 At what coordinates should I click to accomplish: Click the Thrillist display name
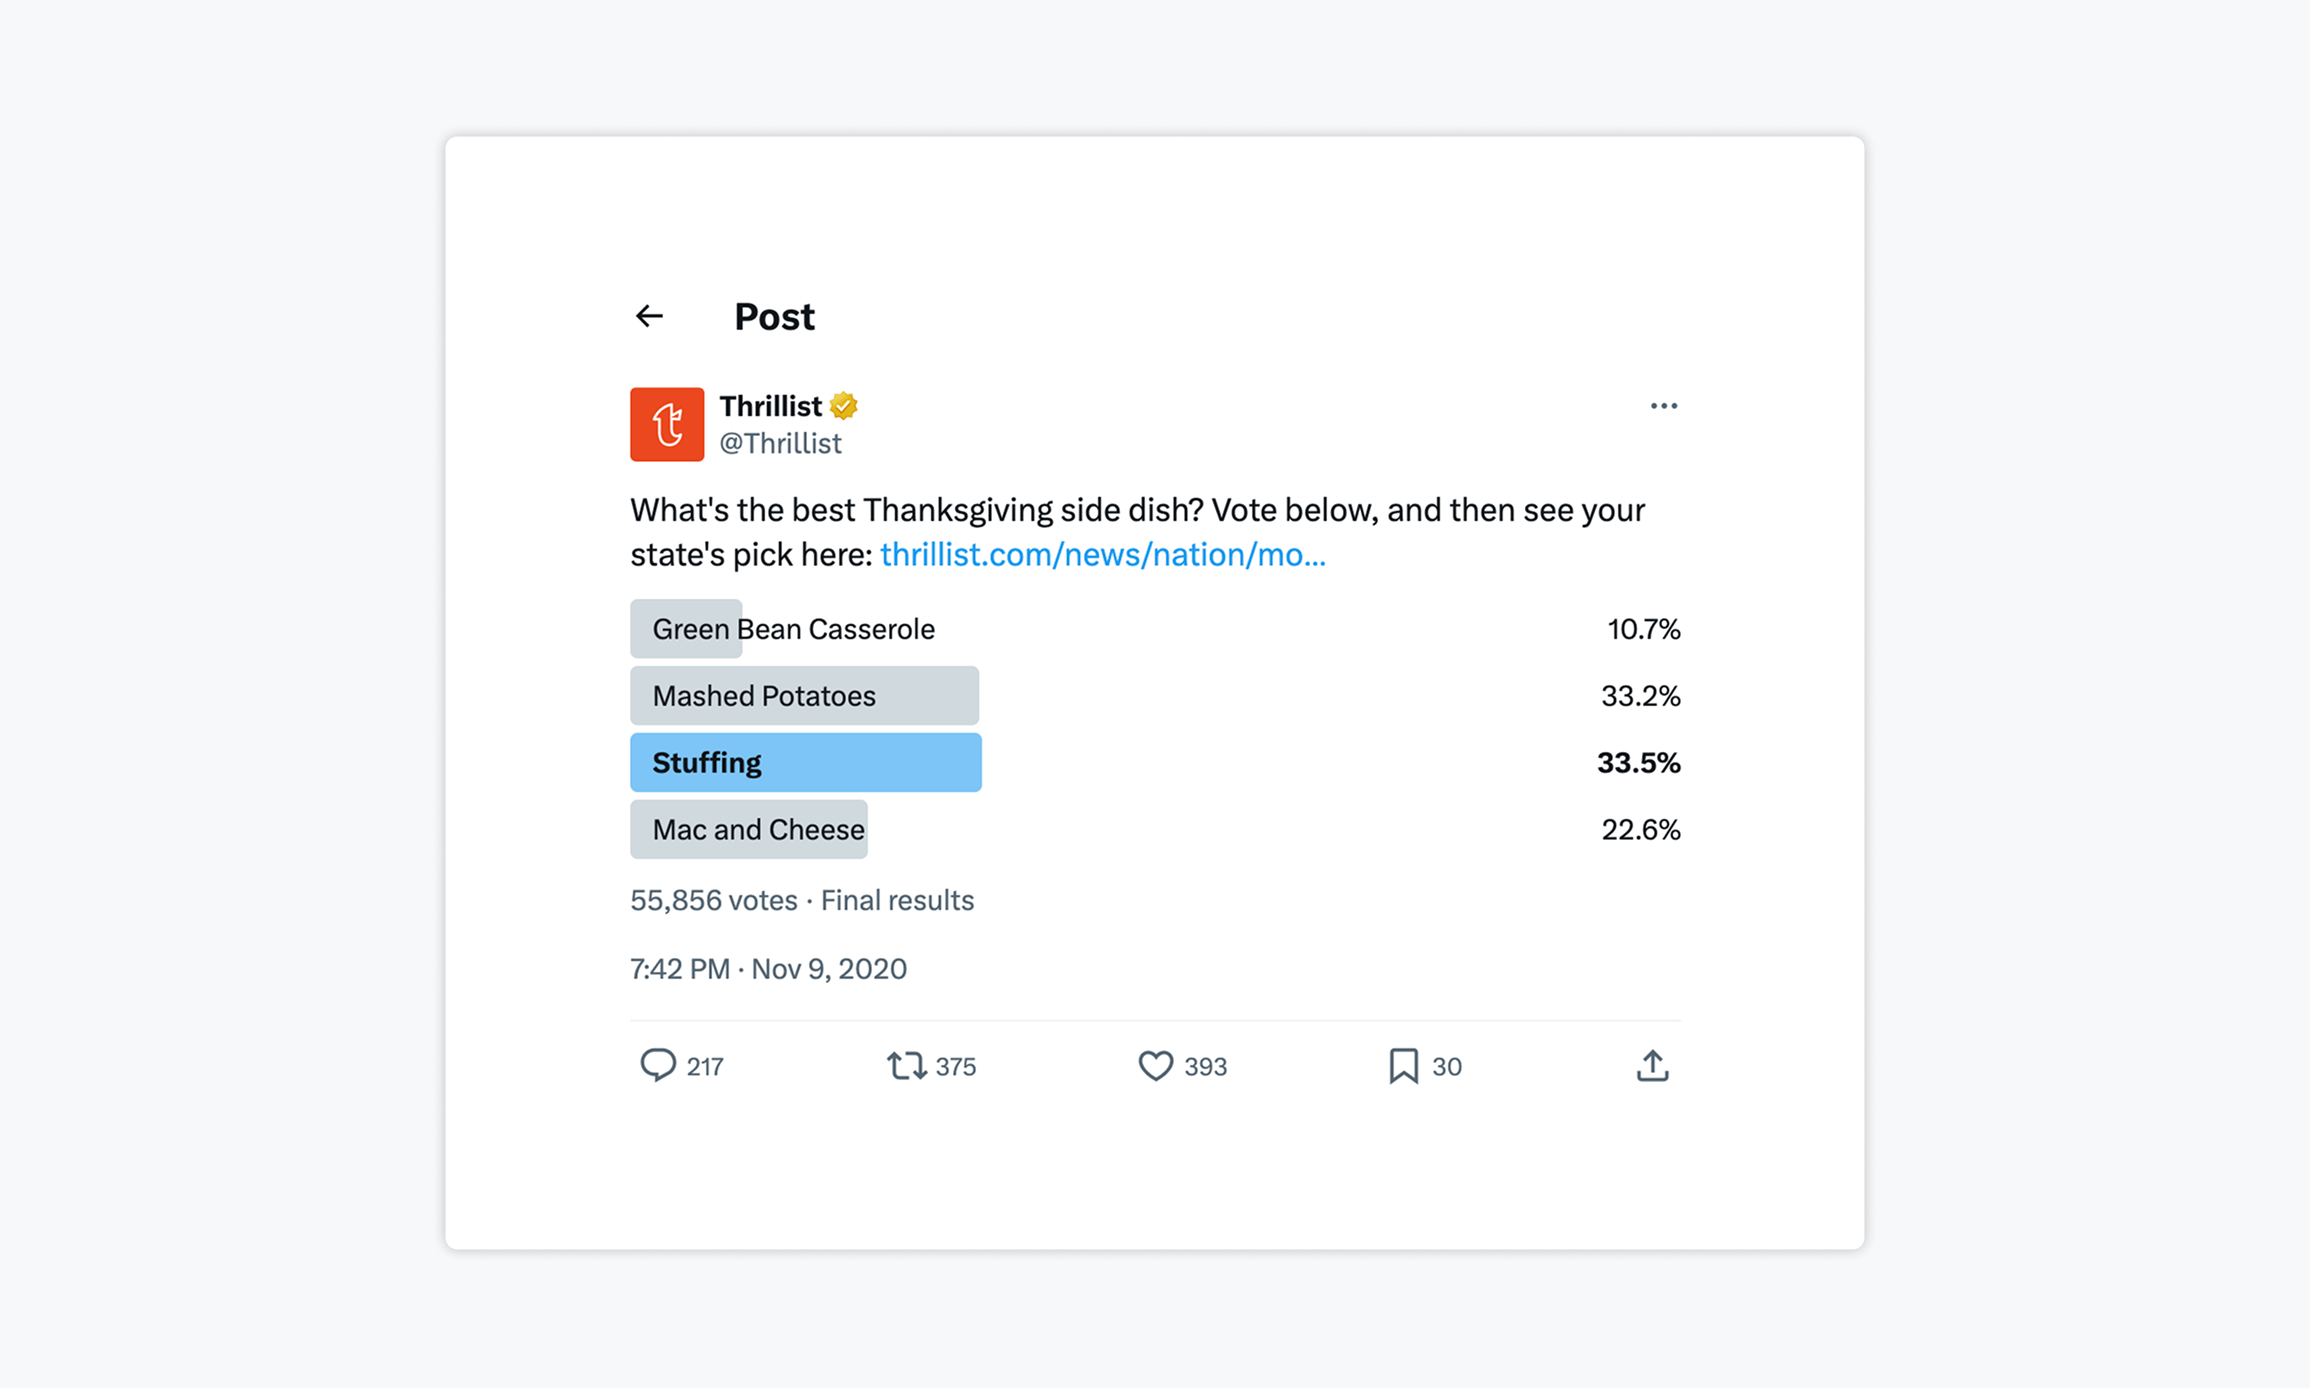pyautogui.click(x=770, y=406)
